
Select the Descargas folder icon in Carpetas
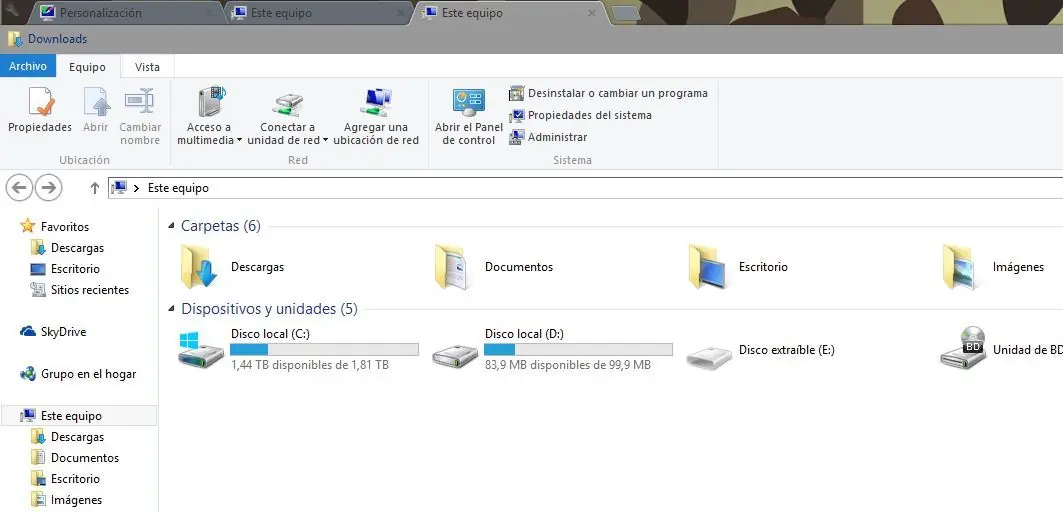[199, 267]
